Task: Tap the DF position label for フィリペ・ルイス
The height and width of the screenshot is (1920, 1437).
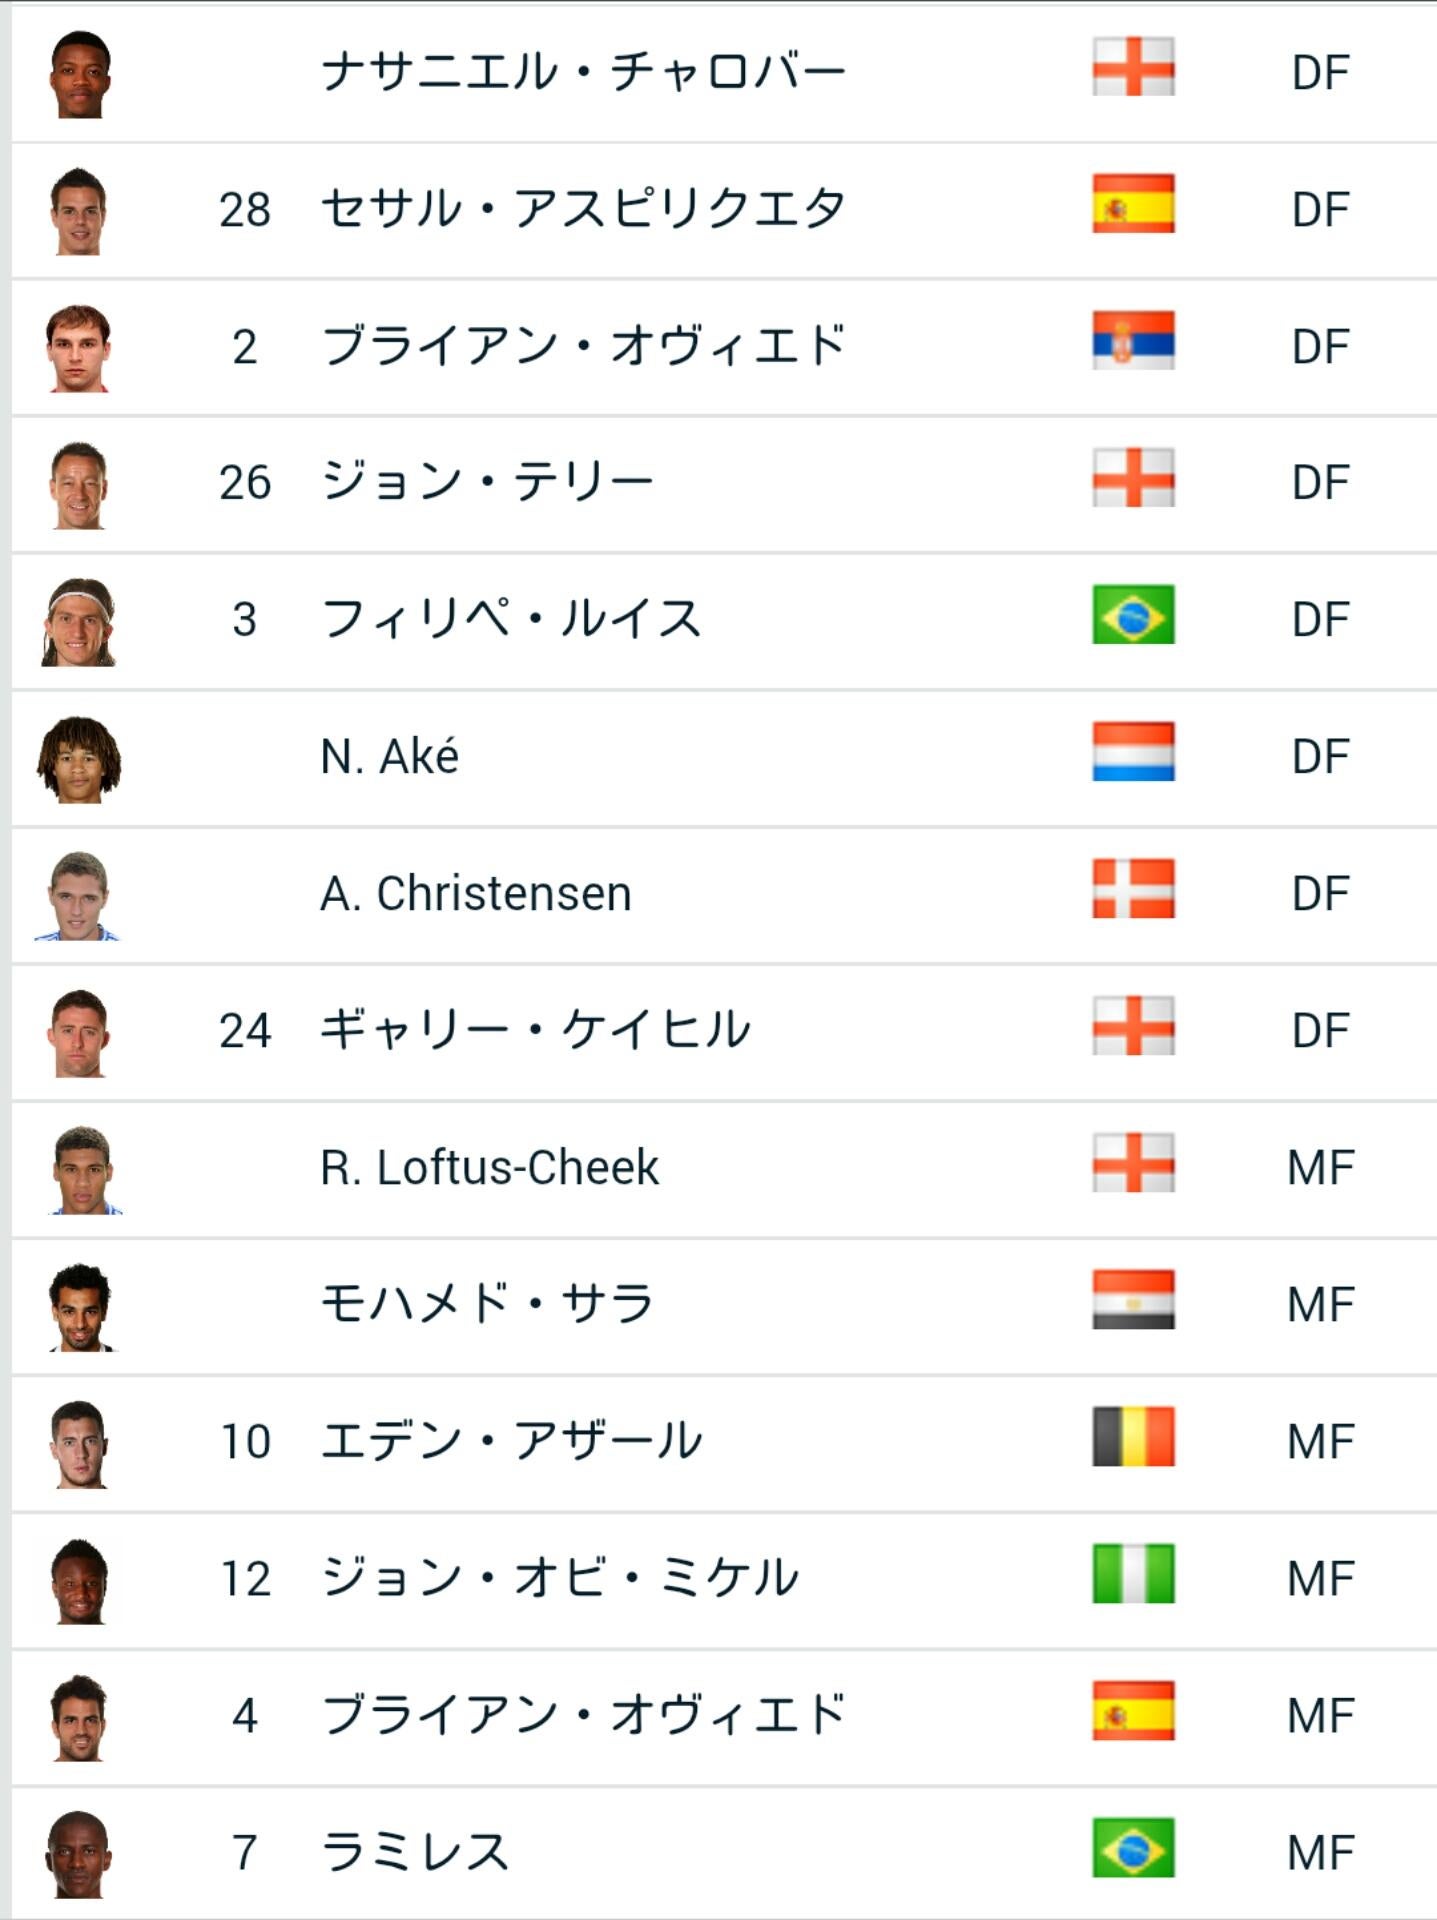Action: (x=1320, y=620)
